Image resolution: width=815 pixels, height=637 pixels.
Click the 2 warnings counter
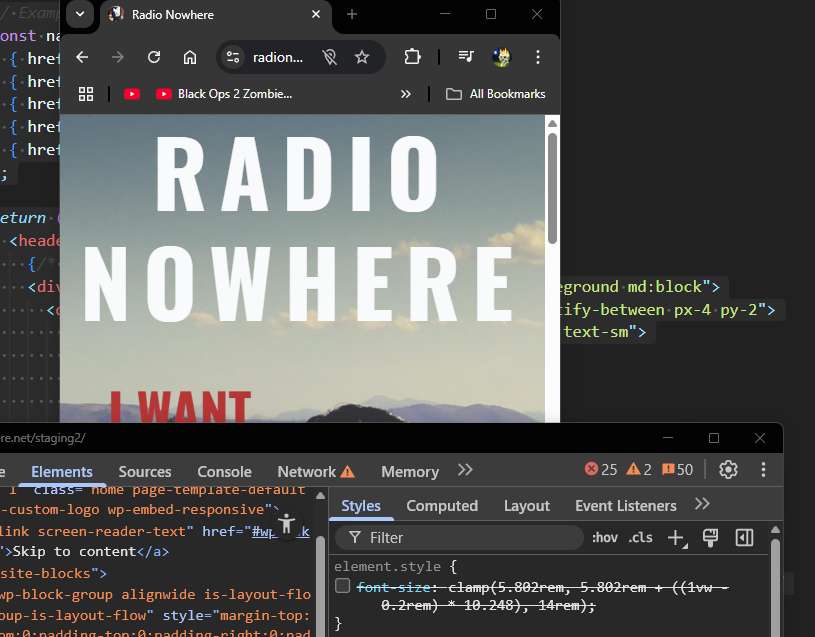point(639,470)
